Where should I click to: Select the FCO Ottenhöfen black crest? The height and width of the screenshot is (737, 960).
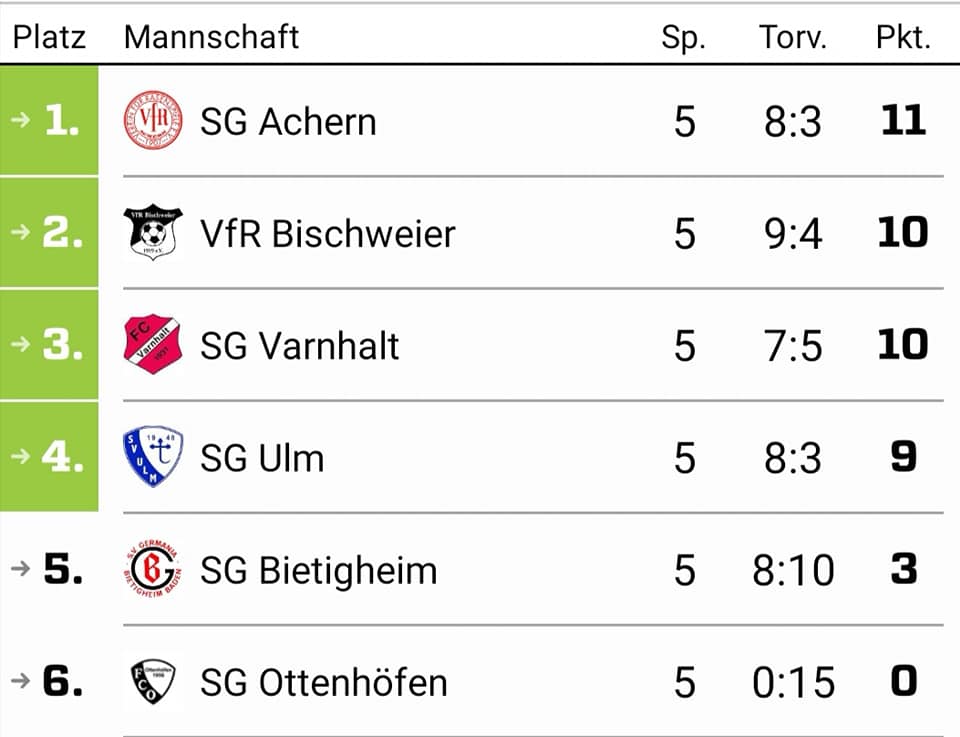click(153, 681)
